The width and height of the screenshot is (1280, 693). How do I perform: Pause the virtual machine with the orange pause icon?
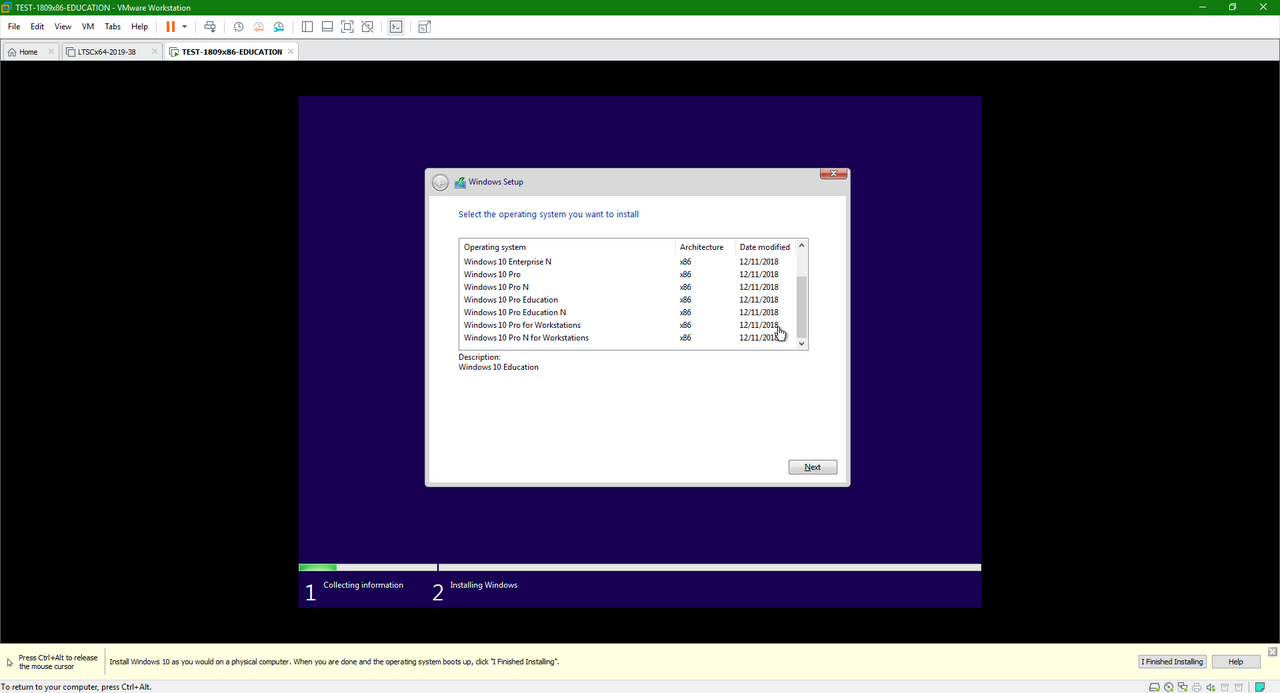170,26
